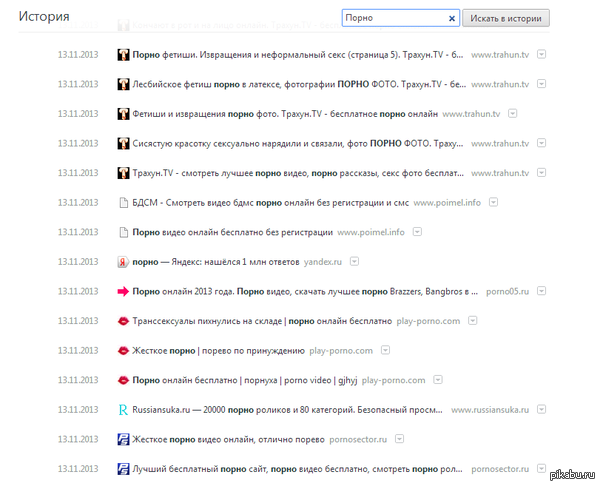Click the page icon of the "без регистрации" poimel.info entry
This screenshot has width=600, height=486.
123,232
